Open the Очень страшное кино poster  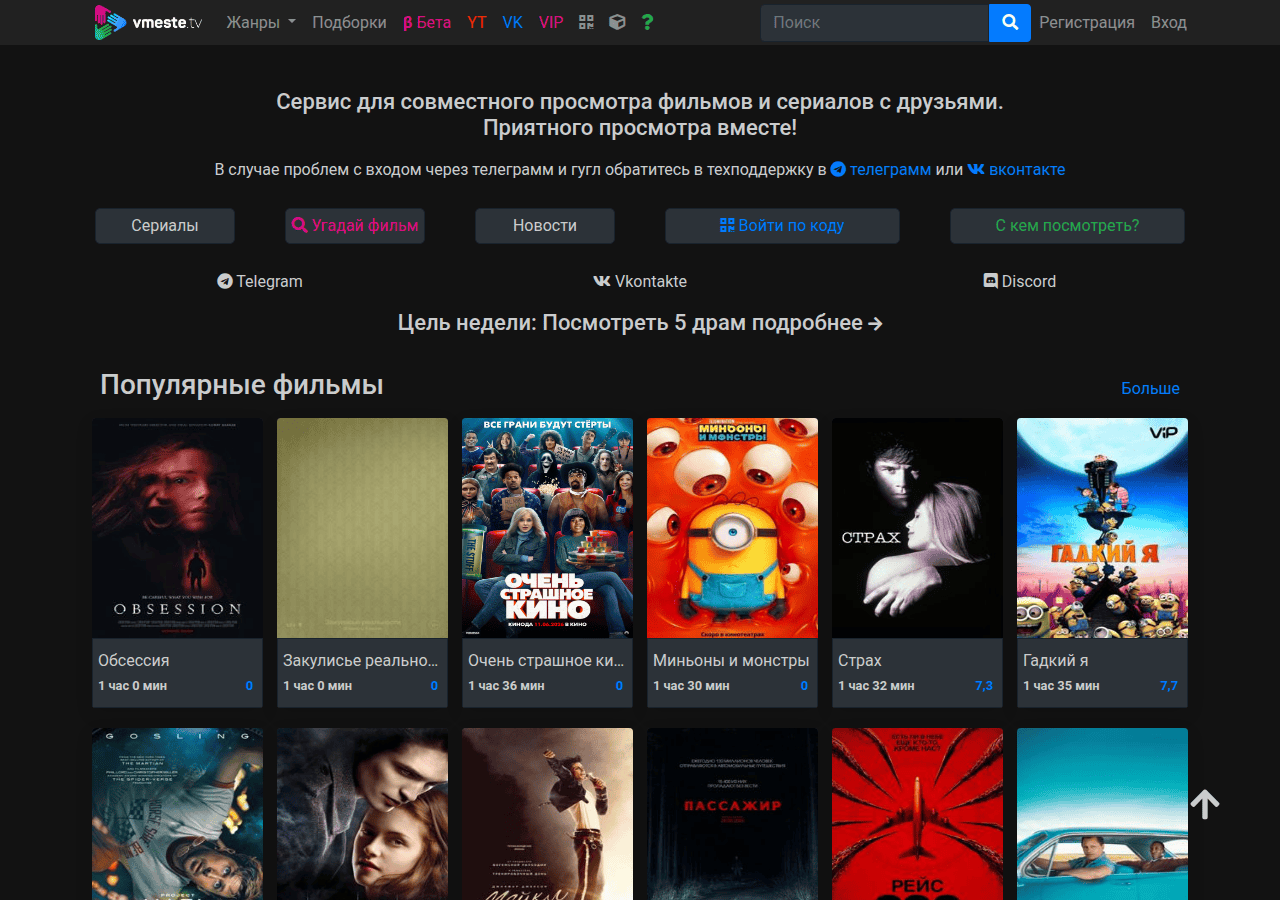[547, 528]
